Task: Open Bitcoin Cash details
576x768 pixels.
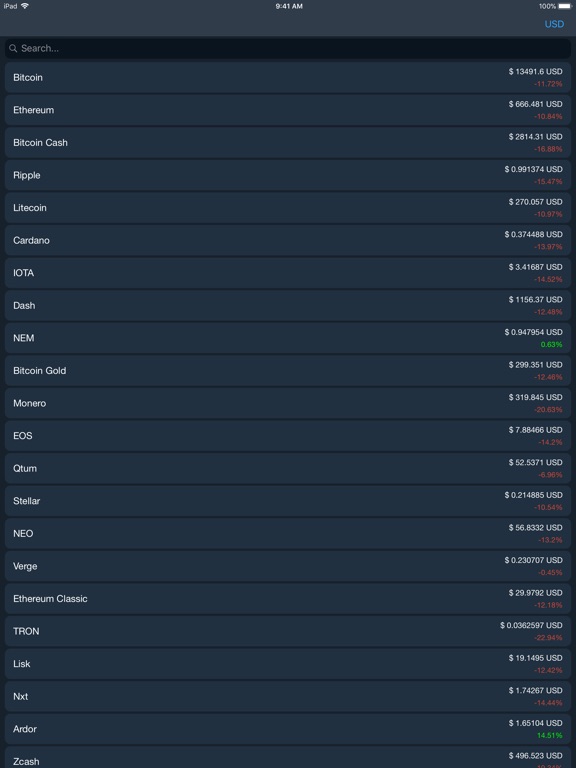Action: [x=288, y=143]
